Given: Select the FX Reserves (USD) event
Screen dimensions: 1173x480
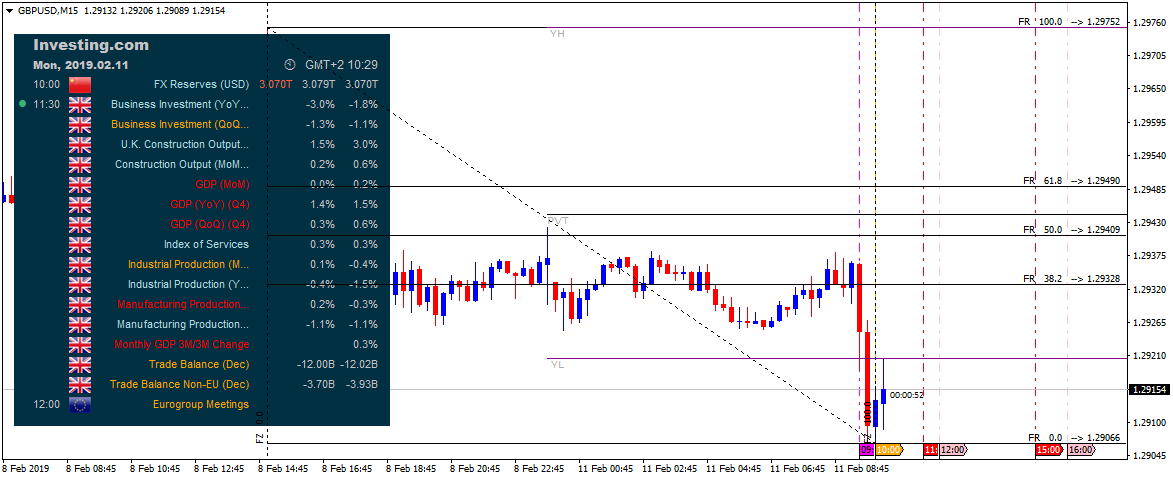Looking at the screenshot, I should [x=201, y=84].
